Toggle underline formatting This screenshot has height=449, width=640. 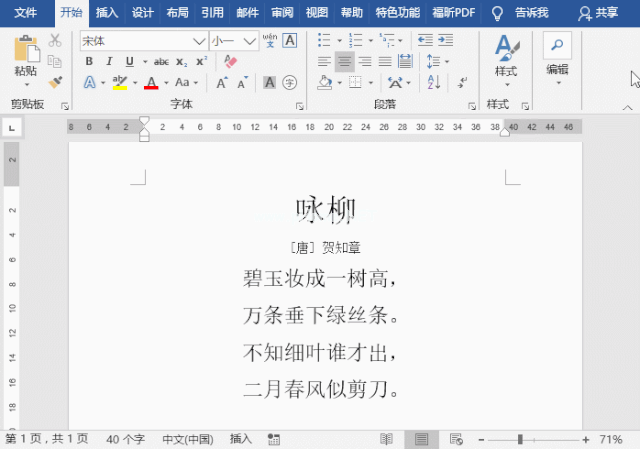click(x=129, y=62)
